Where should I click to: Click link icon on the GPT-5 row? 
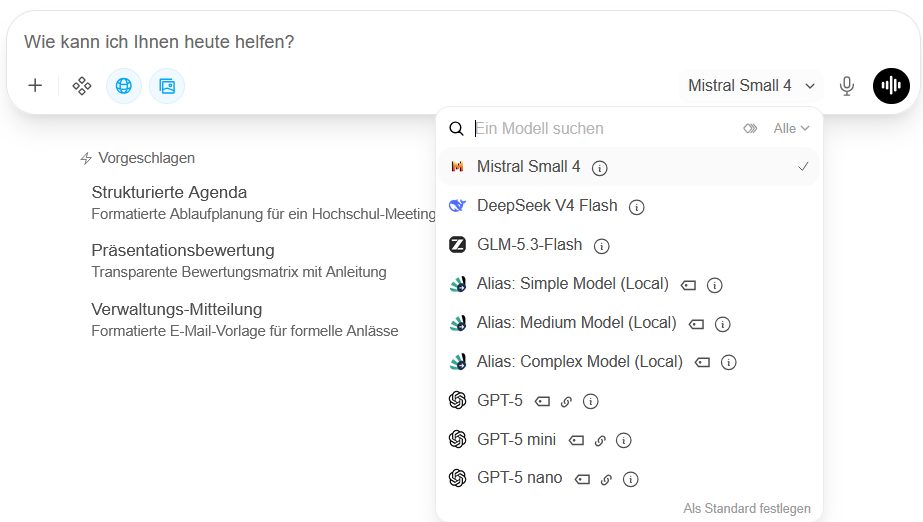566,402
